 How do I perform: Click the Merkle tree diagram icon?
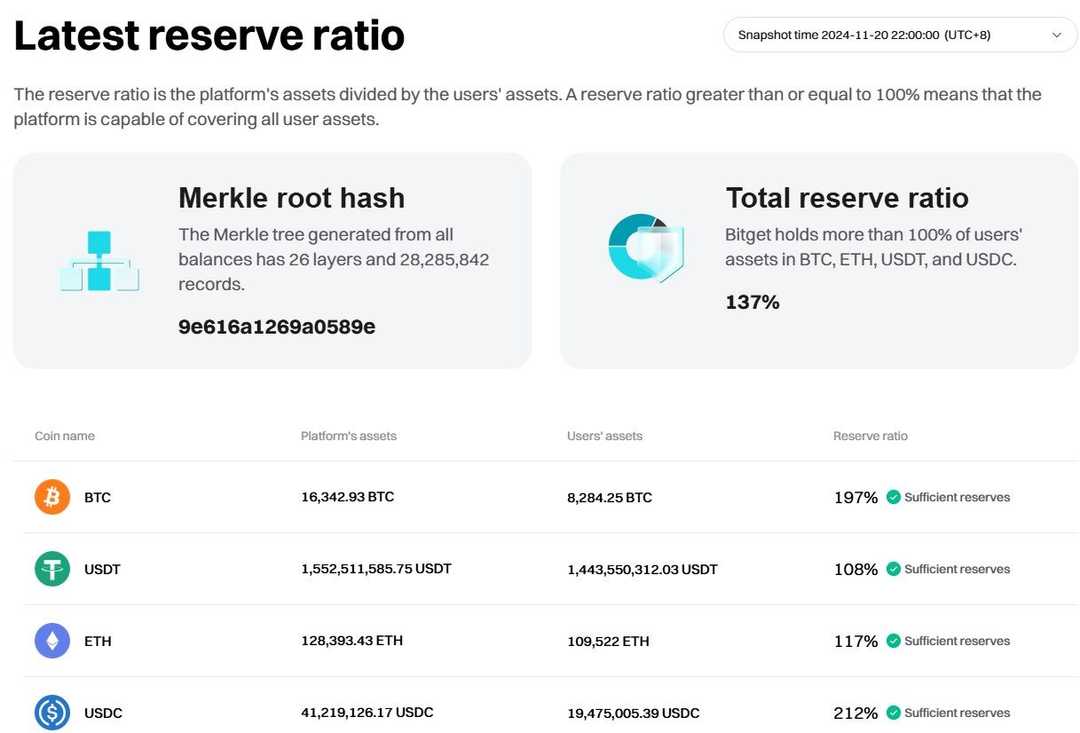coord(99,259)
